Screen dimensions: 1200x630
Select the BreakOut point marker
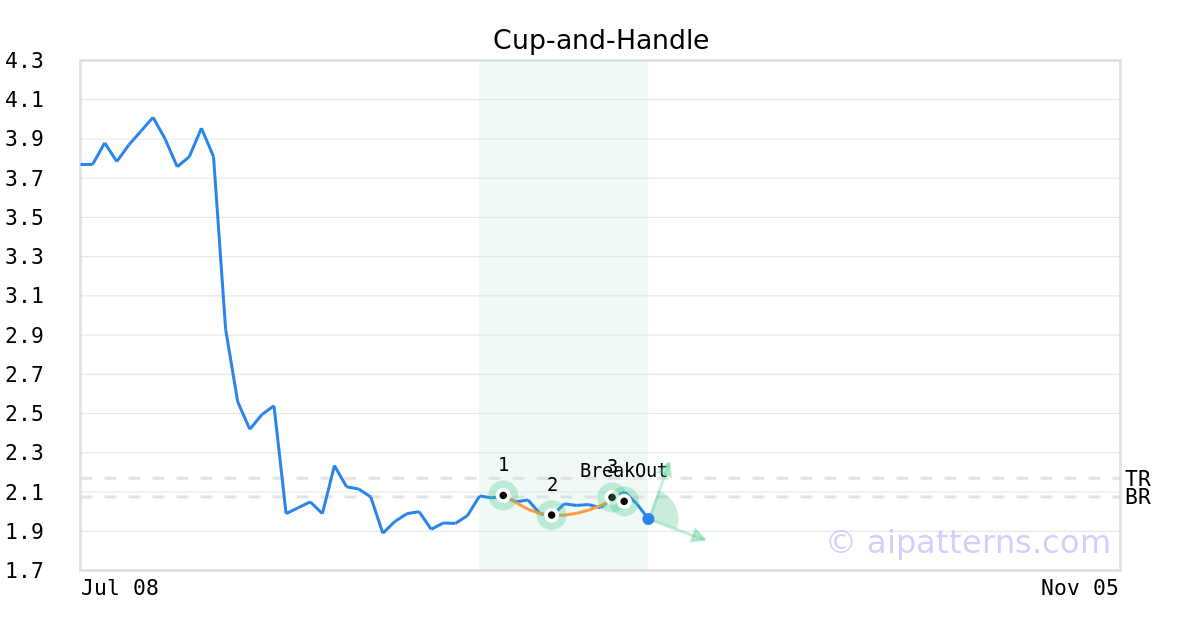624,501
